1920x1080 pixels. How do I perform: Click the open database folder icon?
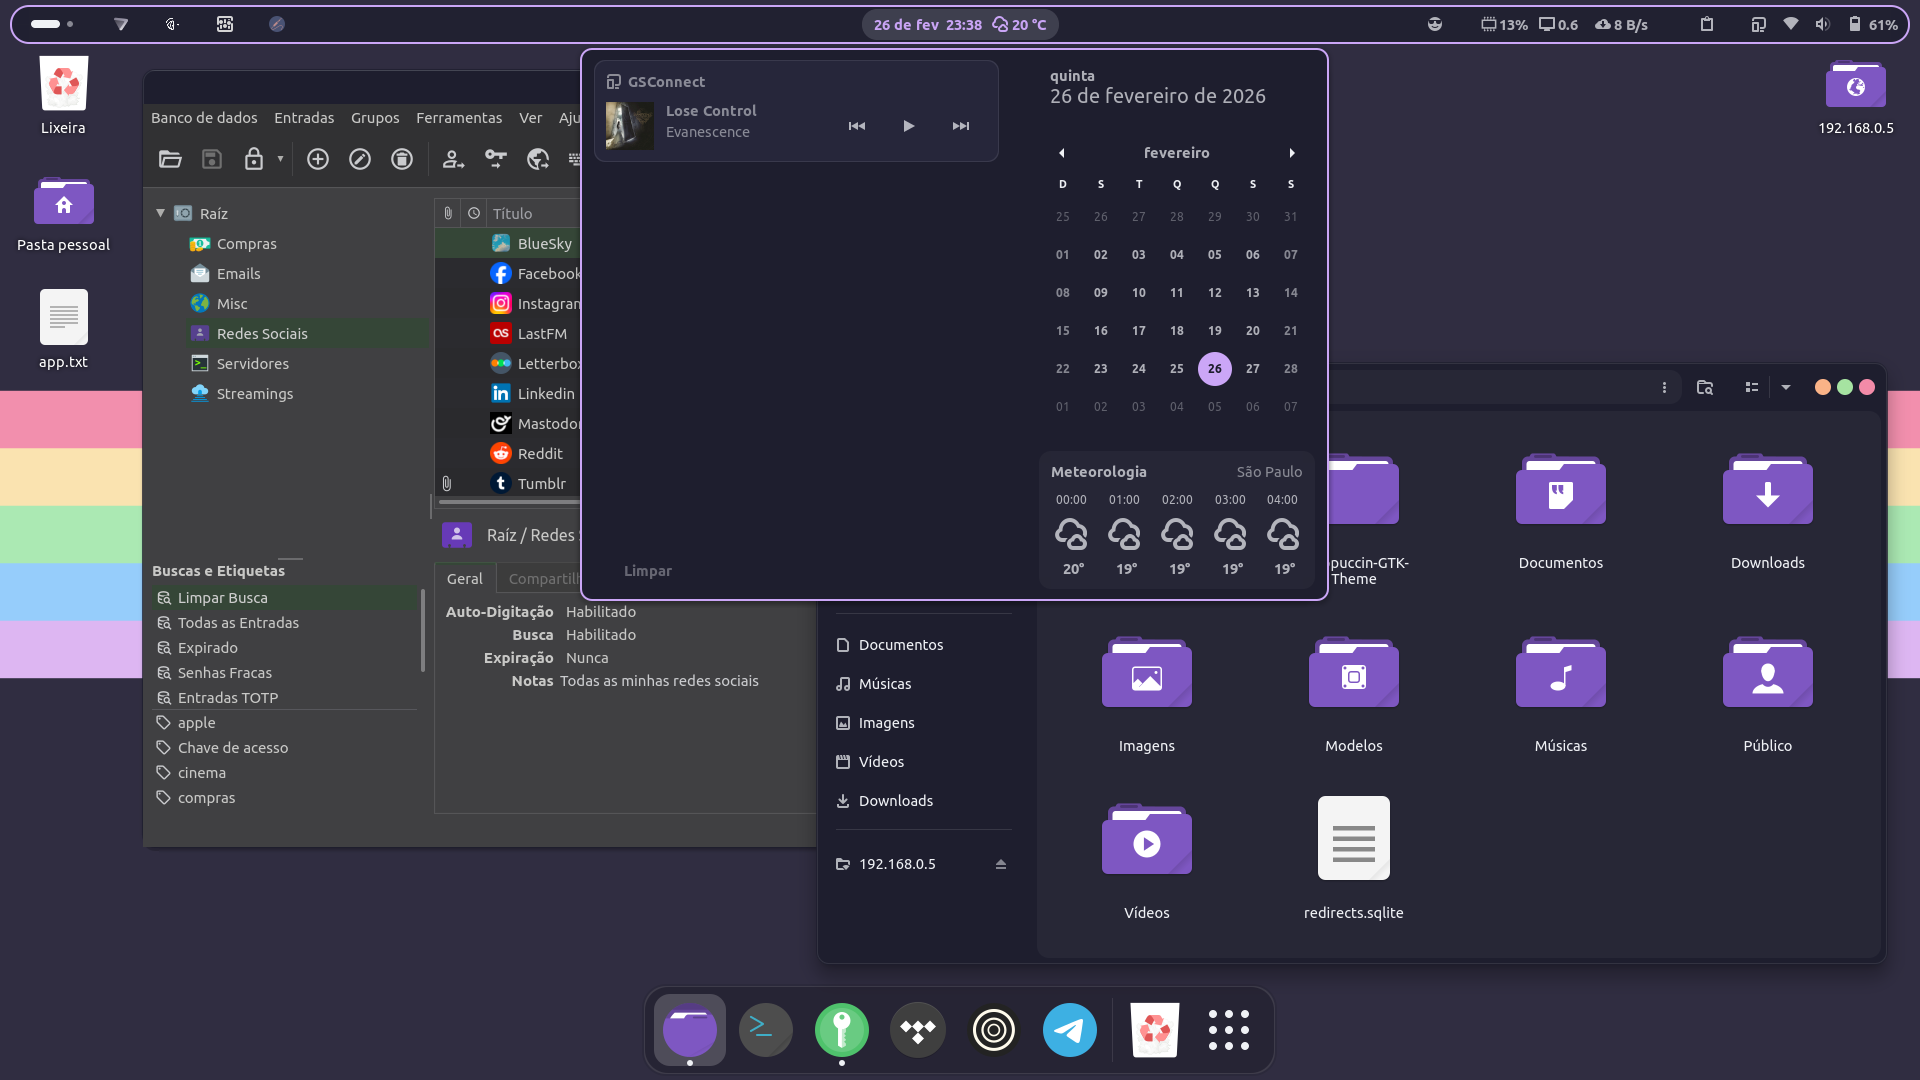(x=170, y=159)
